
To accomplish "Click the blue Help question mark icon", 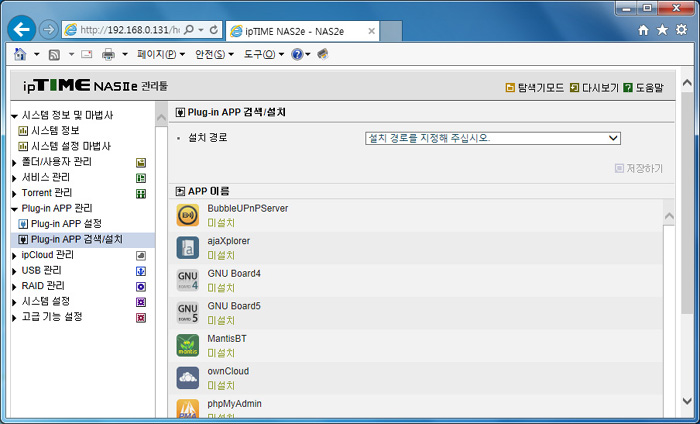I will click(x=297, y=54).
